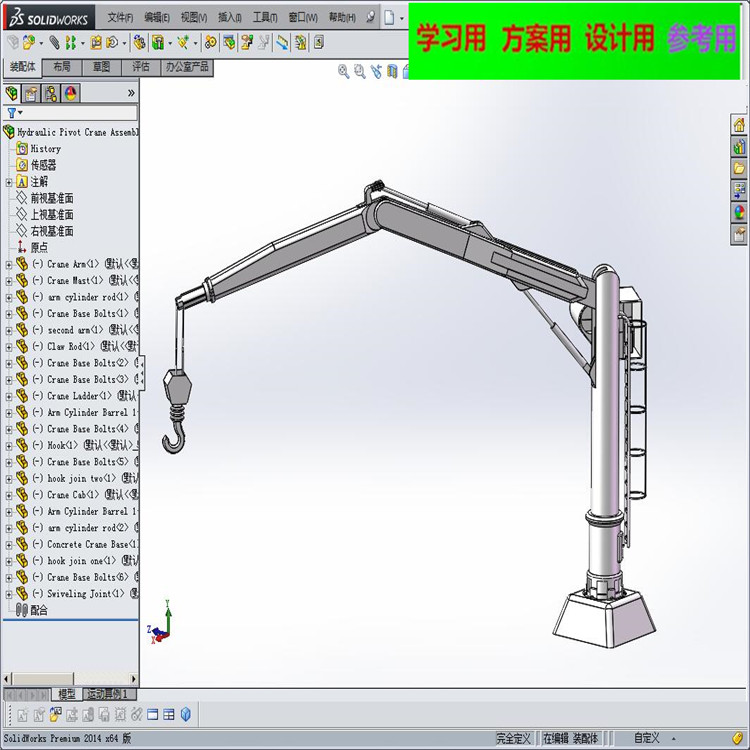Screen dimensions: 750x750
Task: Click the Previous View icon
Action: click(x=376, y=71)
